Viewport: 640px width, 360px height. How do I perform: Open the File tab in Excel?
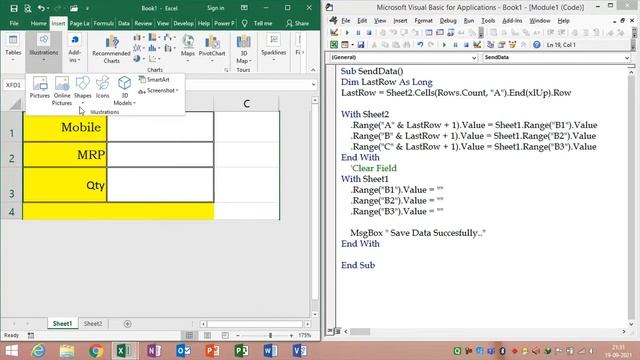14,24
